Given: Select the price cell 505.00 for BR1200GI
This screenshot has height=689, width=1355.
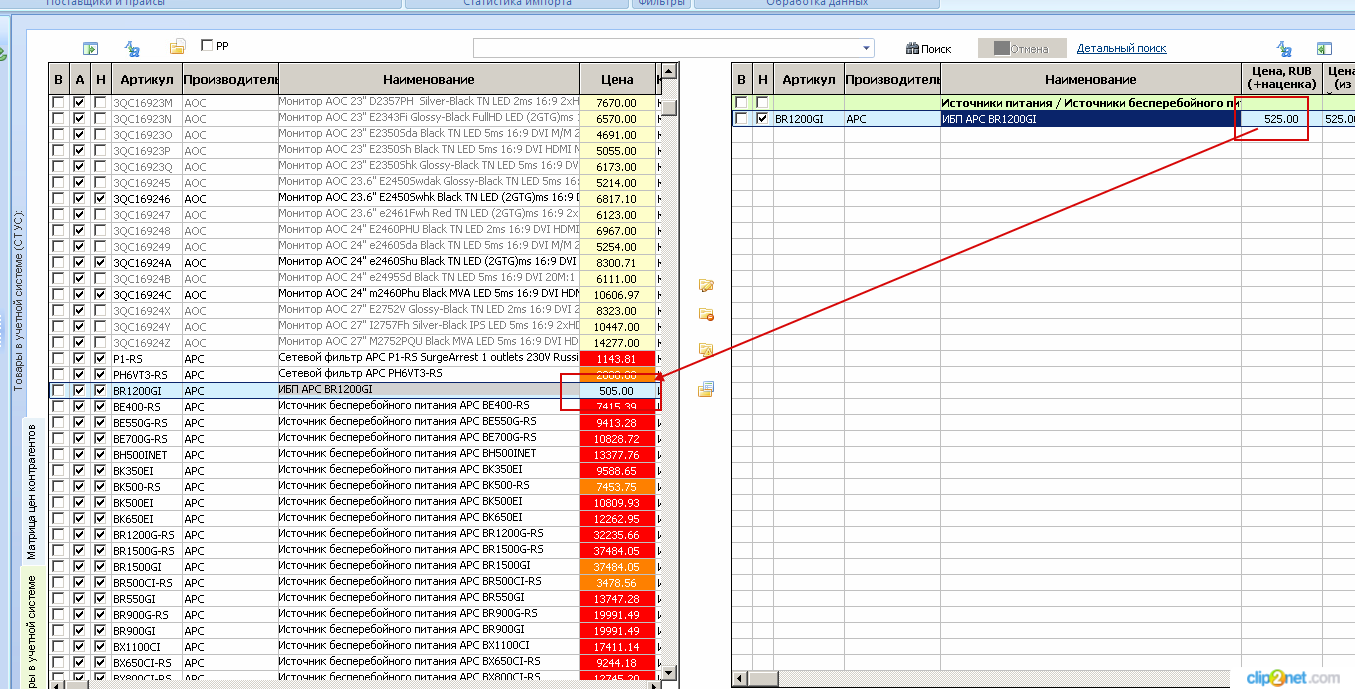Looking at the screenshot, I should click(x=617, y=391).
